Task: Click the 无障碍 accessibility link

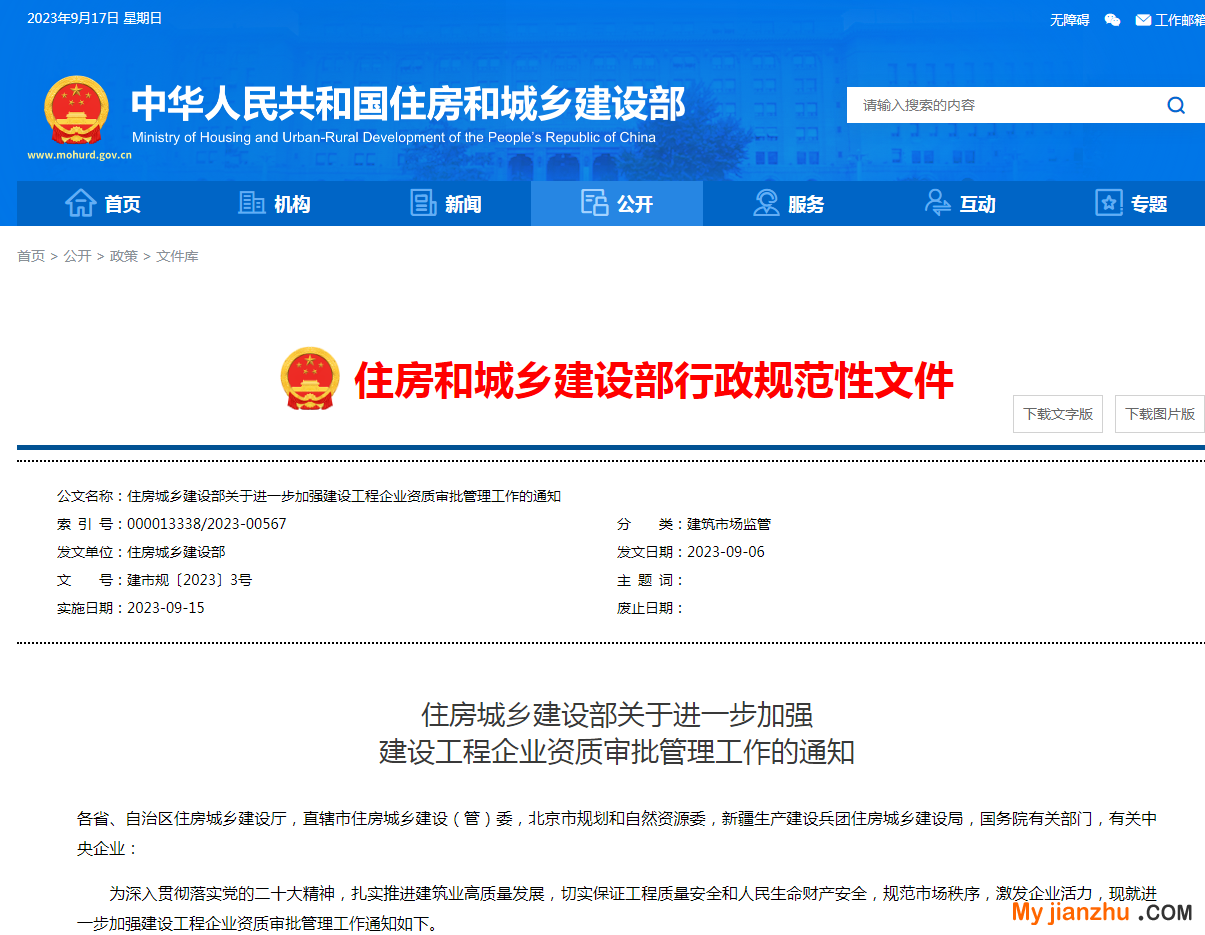Action: click(x=1069, y=20)
